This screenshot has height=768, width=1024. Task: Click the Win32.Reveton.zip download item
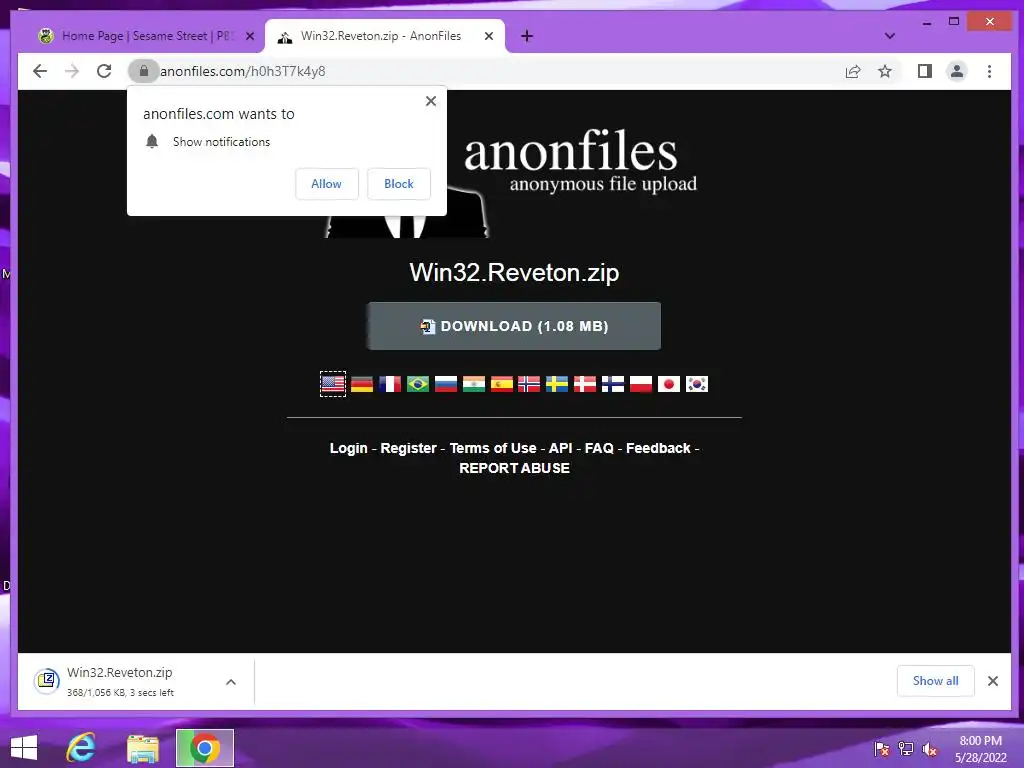pos(121,681)
